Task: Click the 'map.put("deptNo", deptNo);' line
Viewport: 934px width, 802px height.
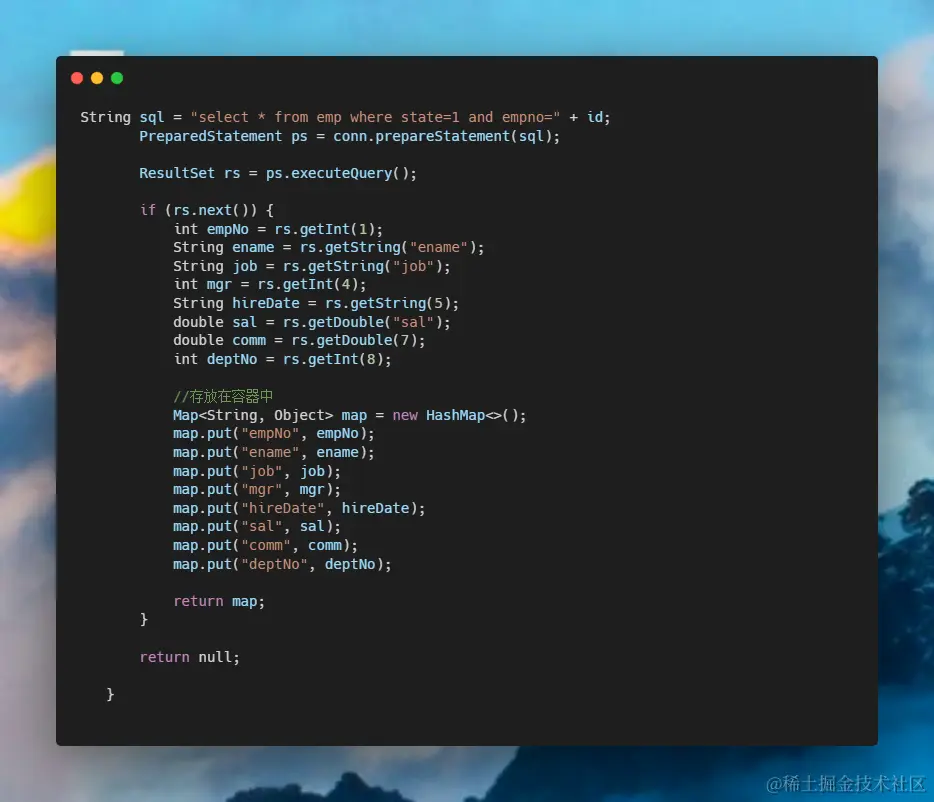Action: click(x=282, y=564)
